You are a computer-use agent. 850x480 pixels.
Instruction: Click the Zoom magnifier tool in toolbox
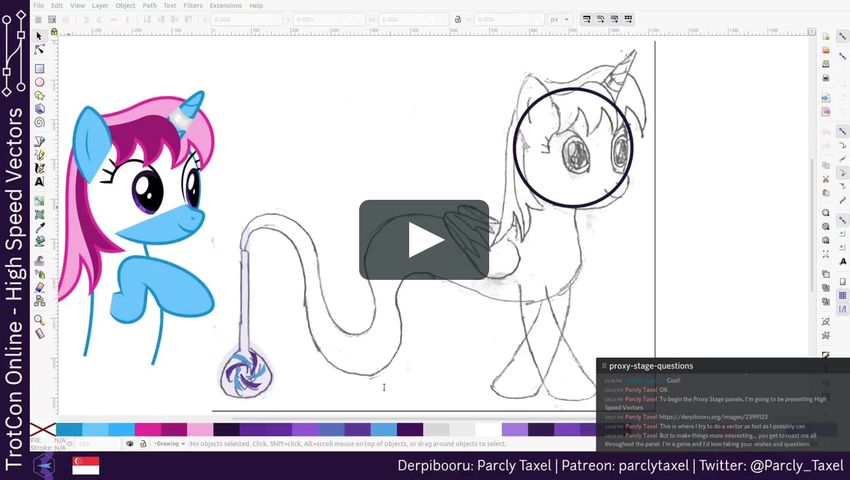39,320
